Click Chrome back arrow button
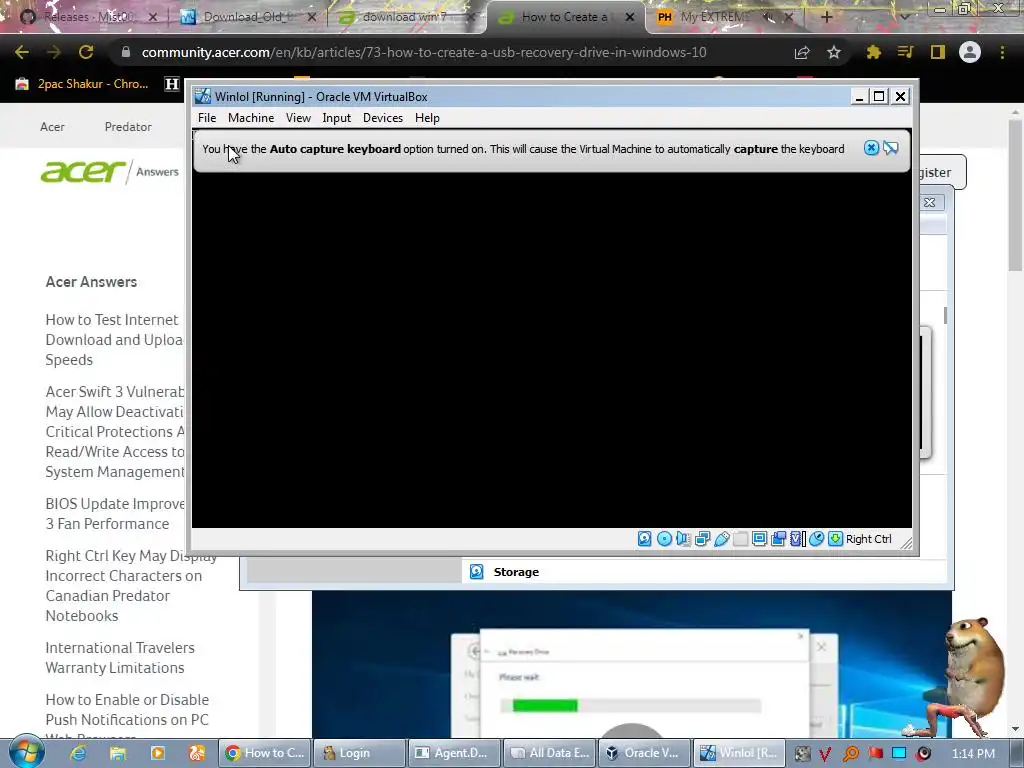Viewport: 1024px width, 768px height. click(x=22, y=52)
